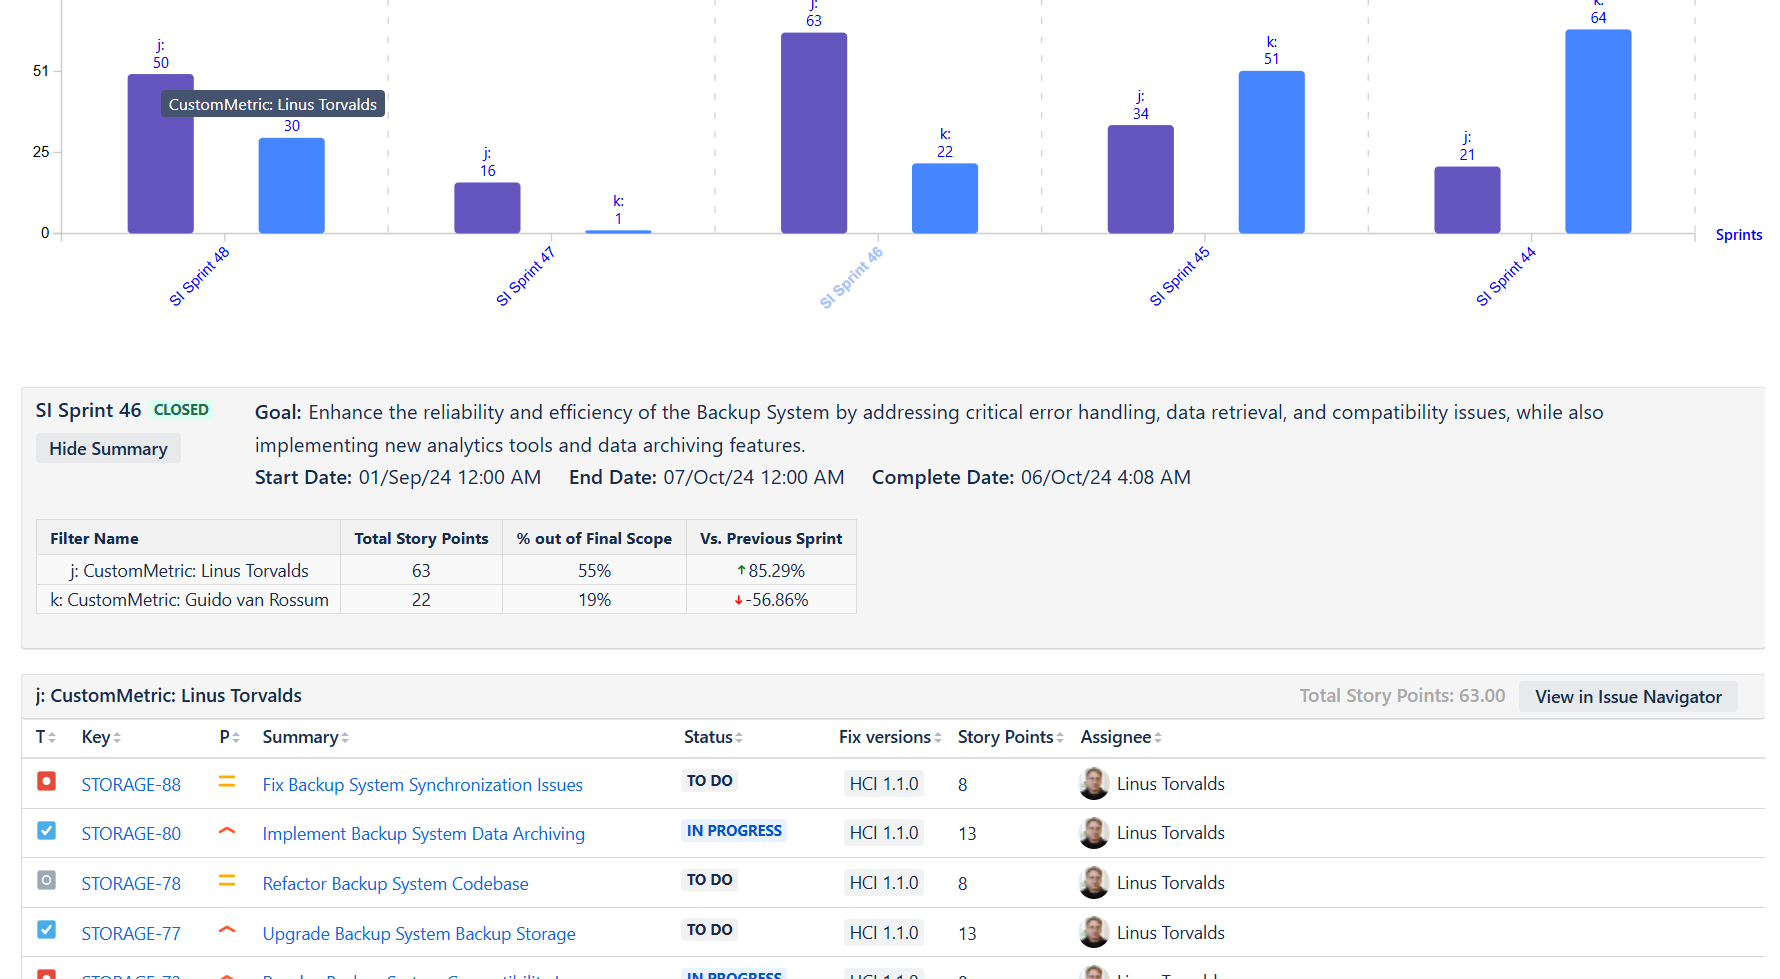1780x979 pixels.
Task: Click the medium priority icon for STORAGE-78
Action: tap(227, 880)
